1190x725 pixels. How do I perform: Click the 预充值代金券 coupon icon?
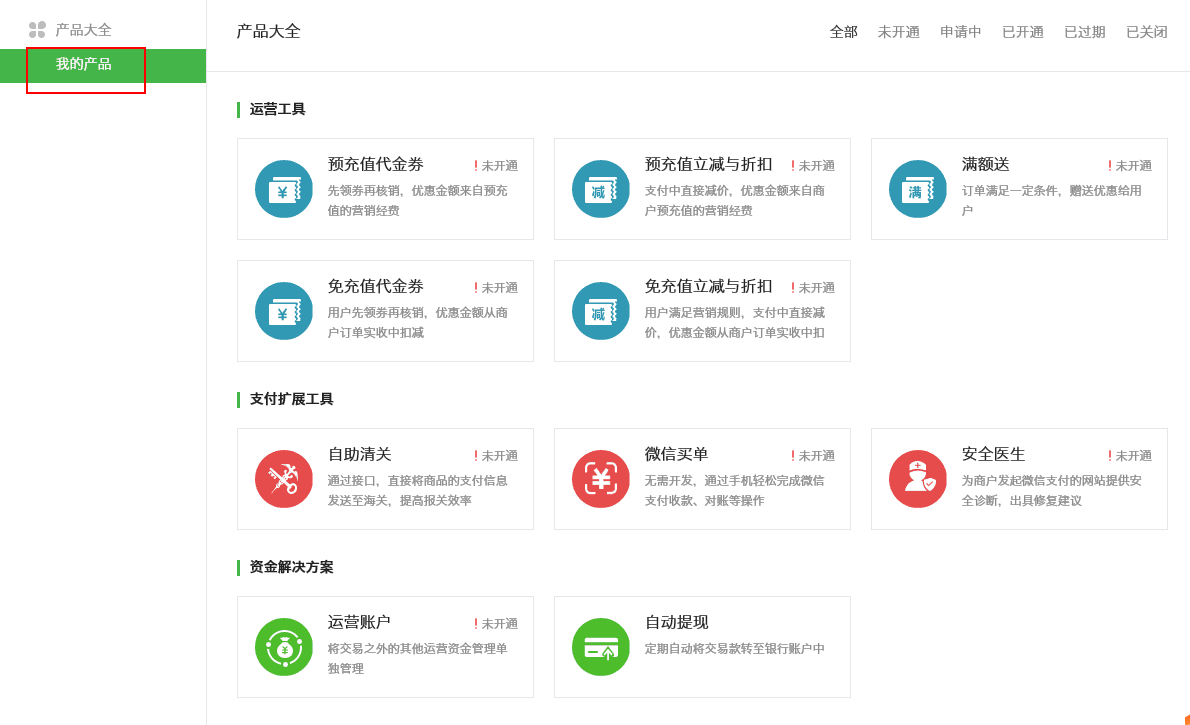pyautogui.click(x=284, y=189)
